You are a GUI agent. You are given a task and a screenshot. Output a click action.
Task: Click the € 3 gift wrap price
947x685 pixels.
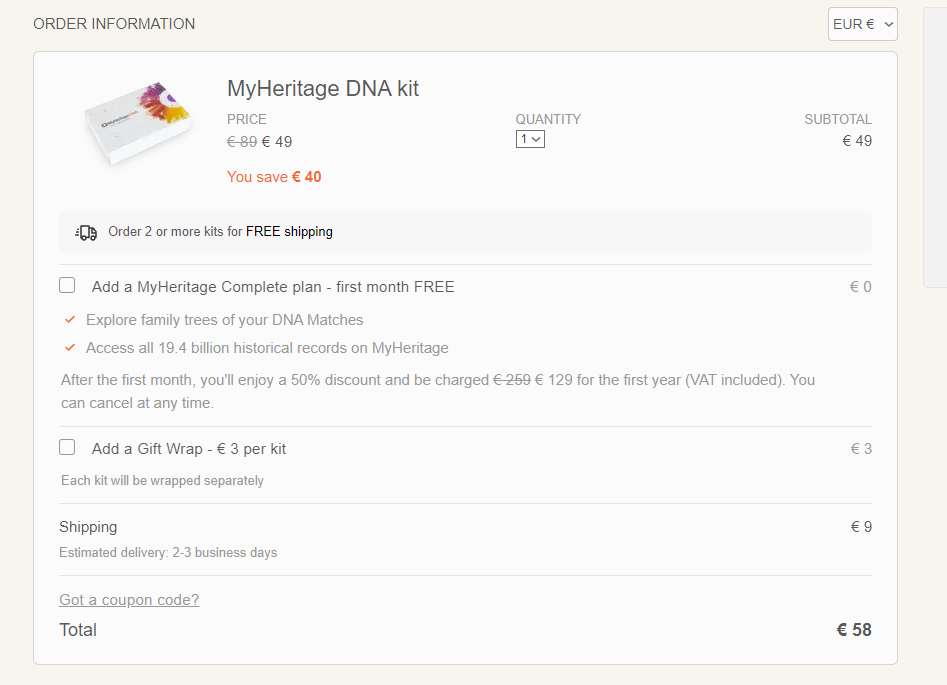click(861, 449)
